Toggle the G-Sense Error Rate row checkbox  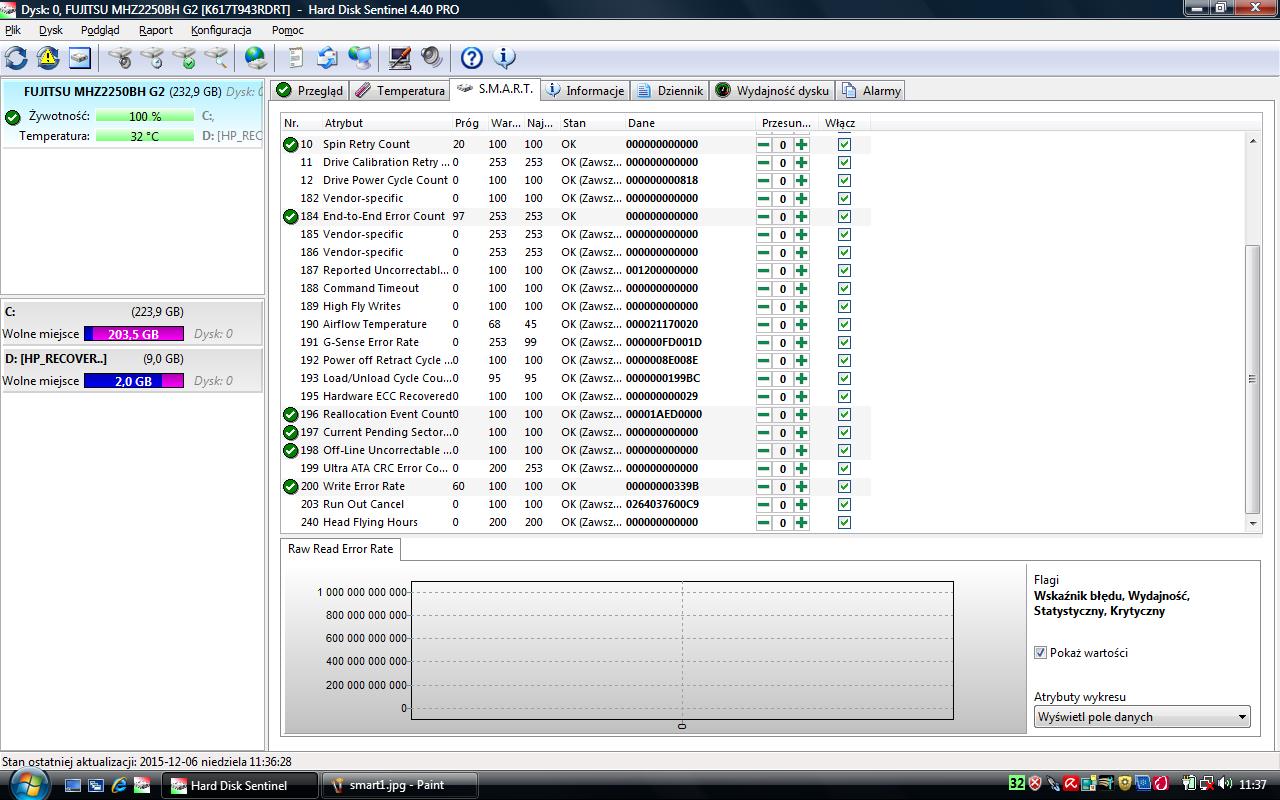pos(844,343)
